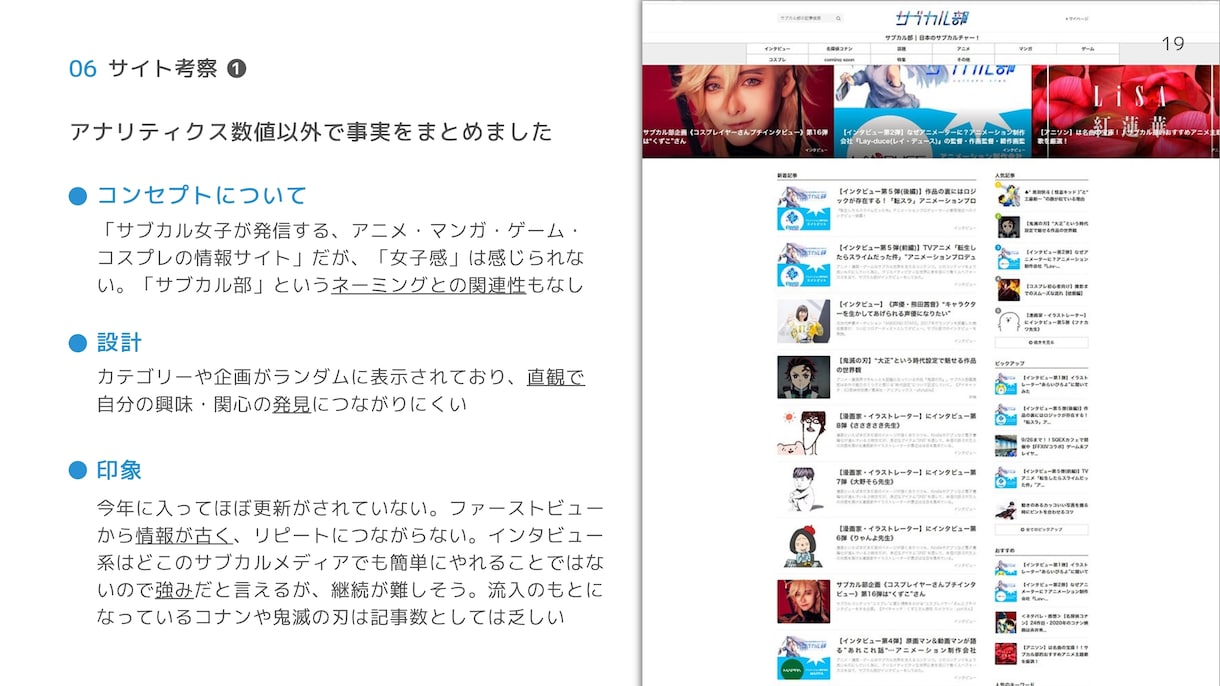Select underlined text ネーミングとの関連性

pos(429,285)
